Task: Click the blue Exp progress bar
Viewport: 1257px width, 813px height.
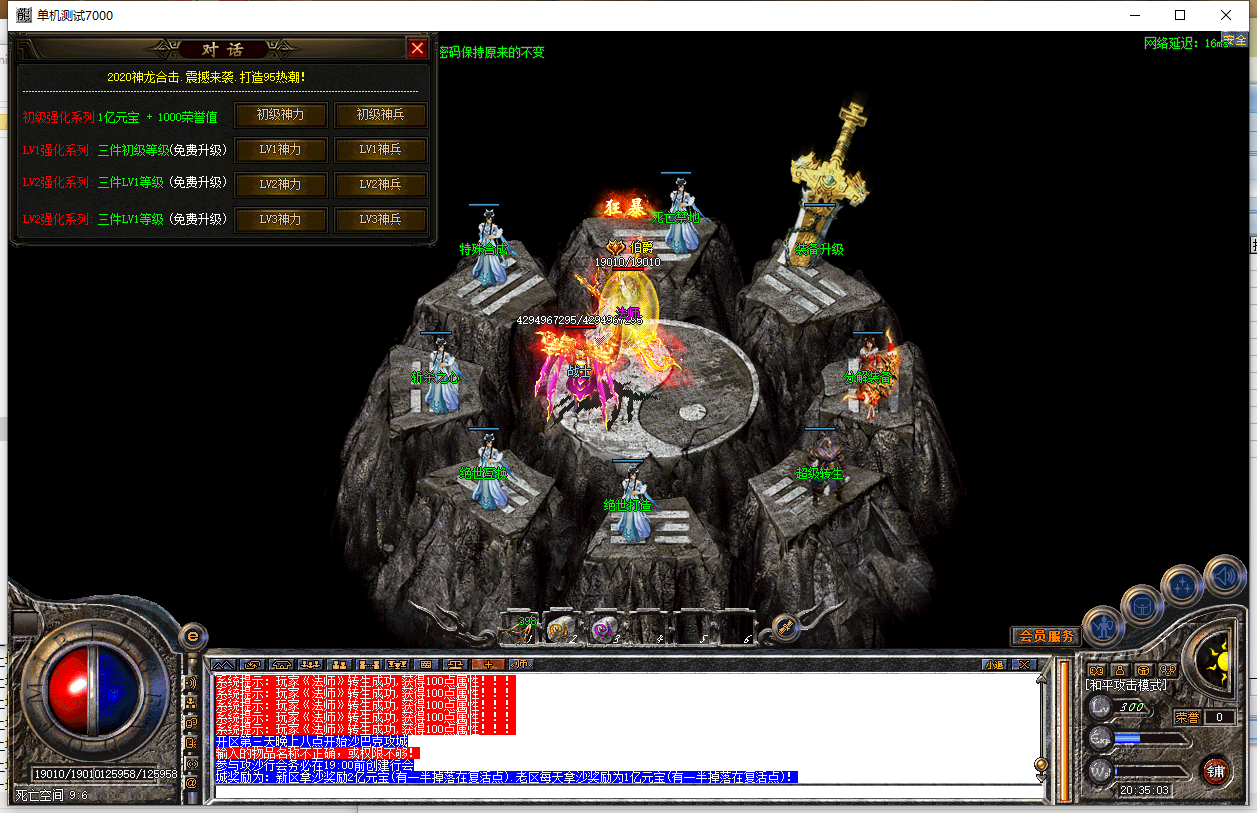Action: click(1151, 738)
